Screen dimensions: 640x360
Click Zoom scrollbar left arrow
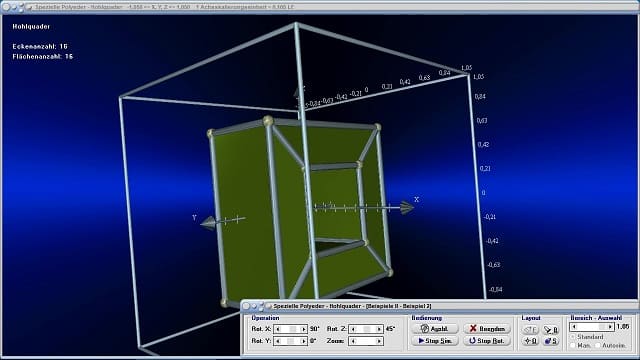(353, 341)
